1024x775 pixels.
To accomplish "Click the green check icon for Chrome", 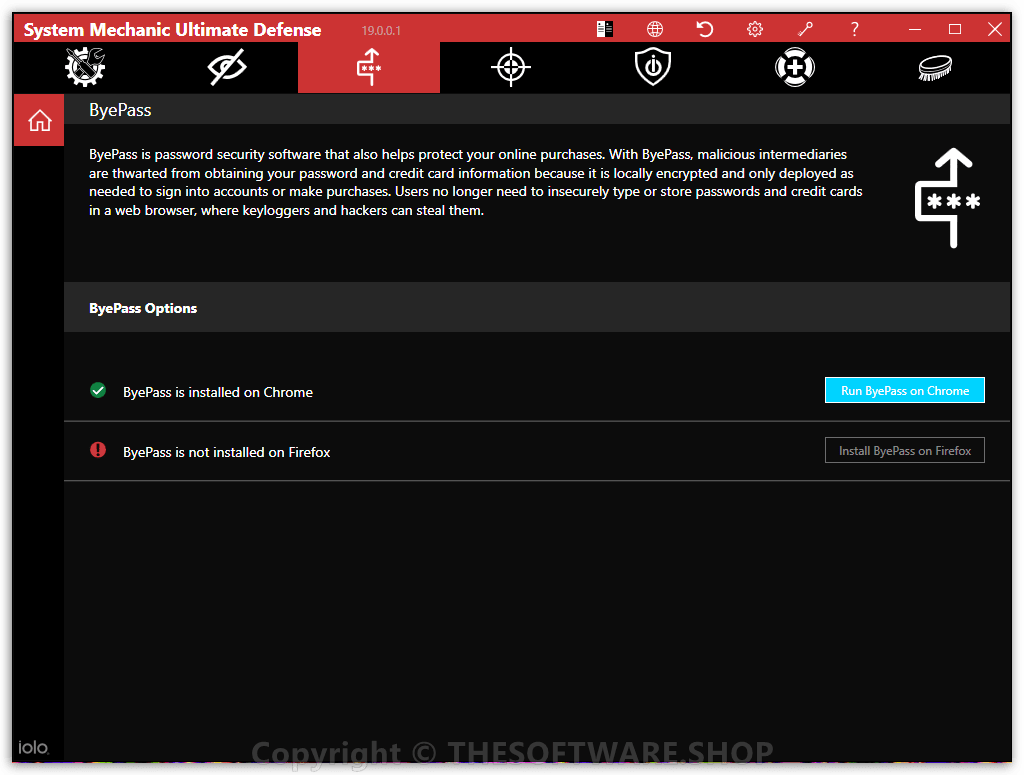I will [98, 390].
